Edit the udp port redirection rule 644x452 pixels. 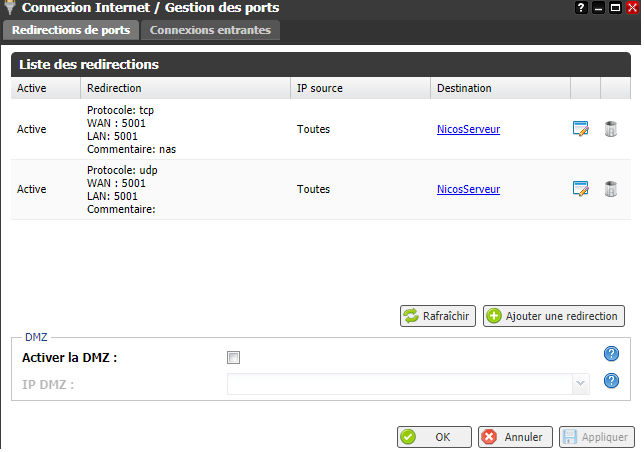(x=580, y=188)
